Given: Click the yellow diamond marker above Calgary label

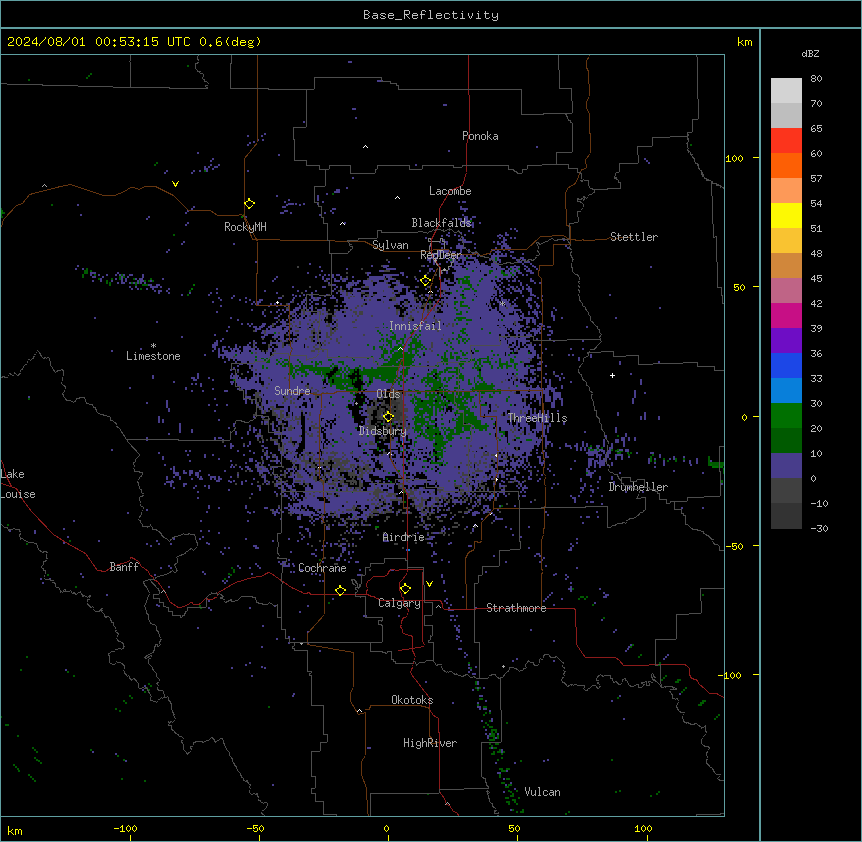Looking at the screenshot, I should point(405,589).
